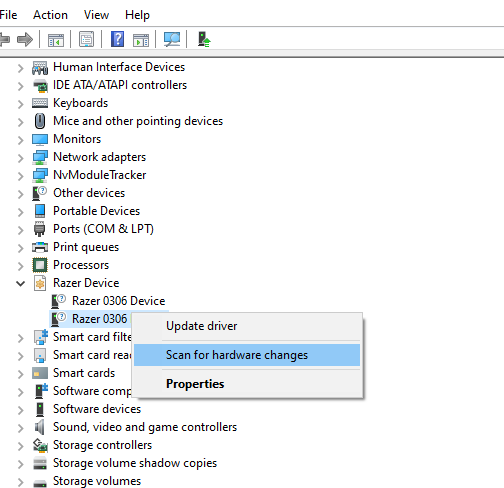504x488 pixels.
Task: Open the Help menu
Action: (137, 15)
